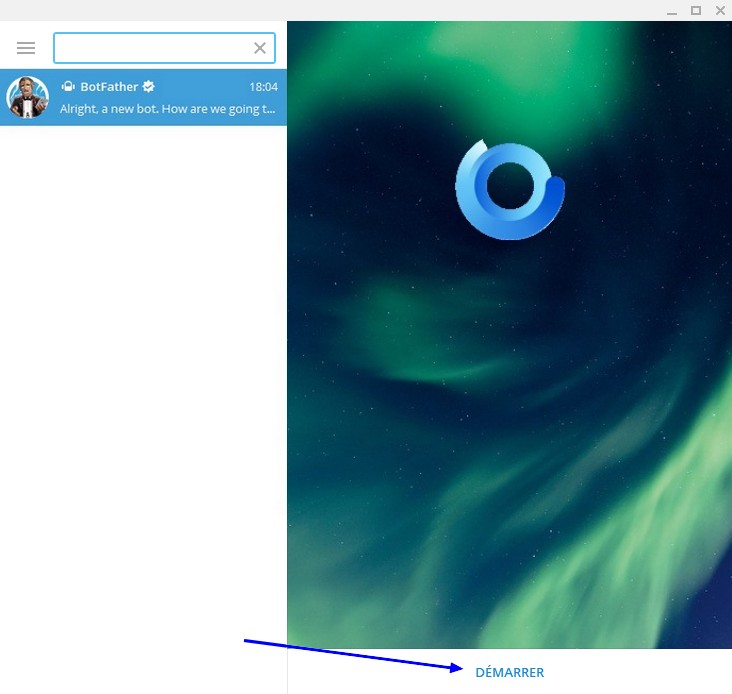Image resolution: width=732 pixels, height=694 pixels.
Task: Click the blue arrow annotation's arrowhead
Action: coord(460,670)
